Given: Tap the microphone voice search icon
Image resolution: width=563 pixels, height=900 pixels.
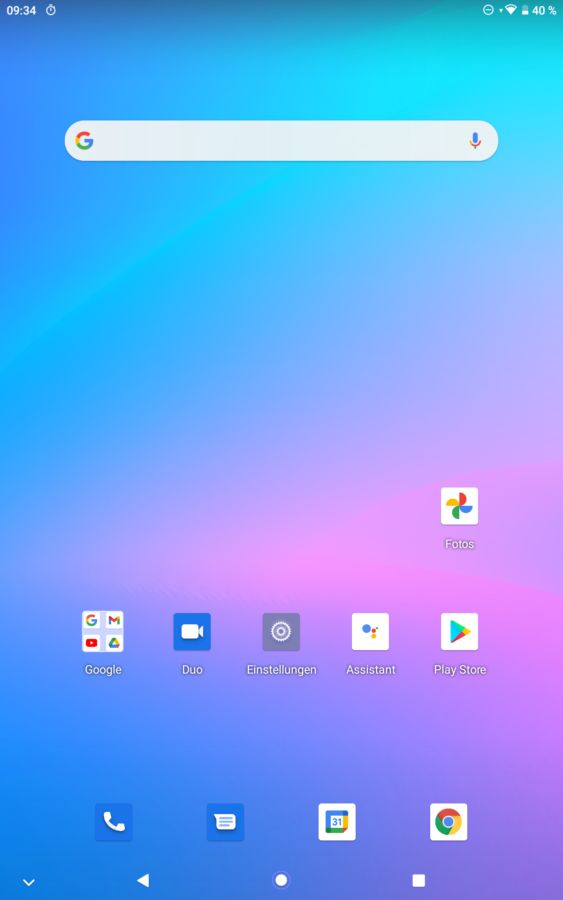Looking at the screenshot, I should [475, 141].
